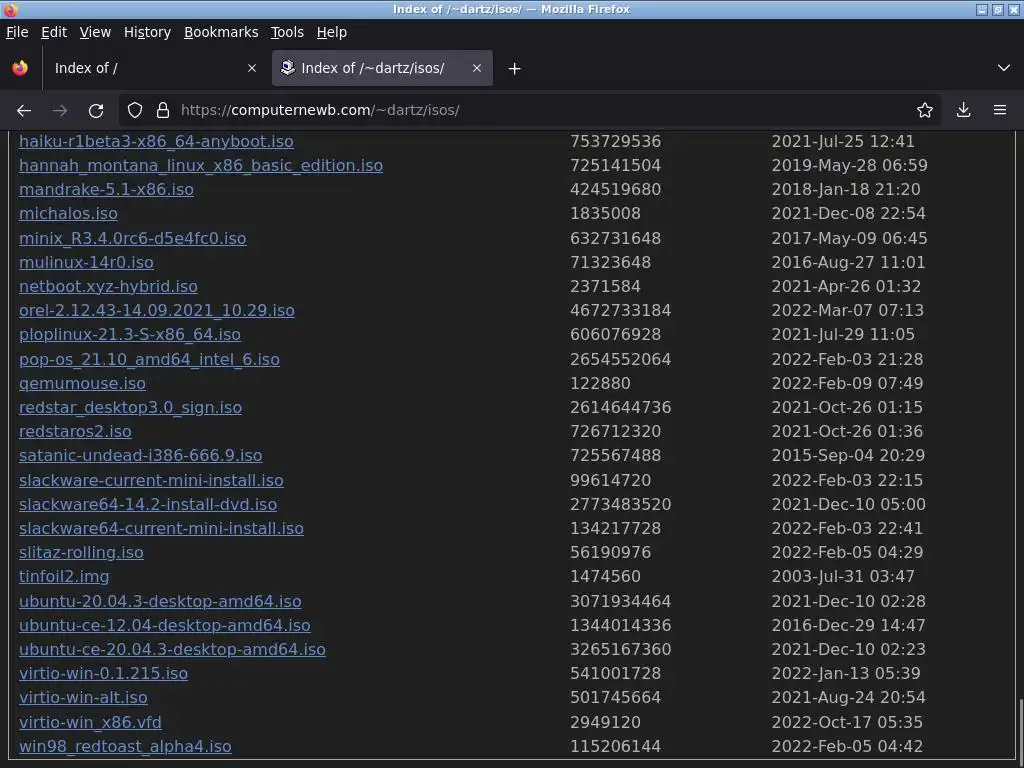Click slitaz-rolling.iso link
Screen dimensions: 1024x768
tap(82, 553)
